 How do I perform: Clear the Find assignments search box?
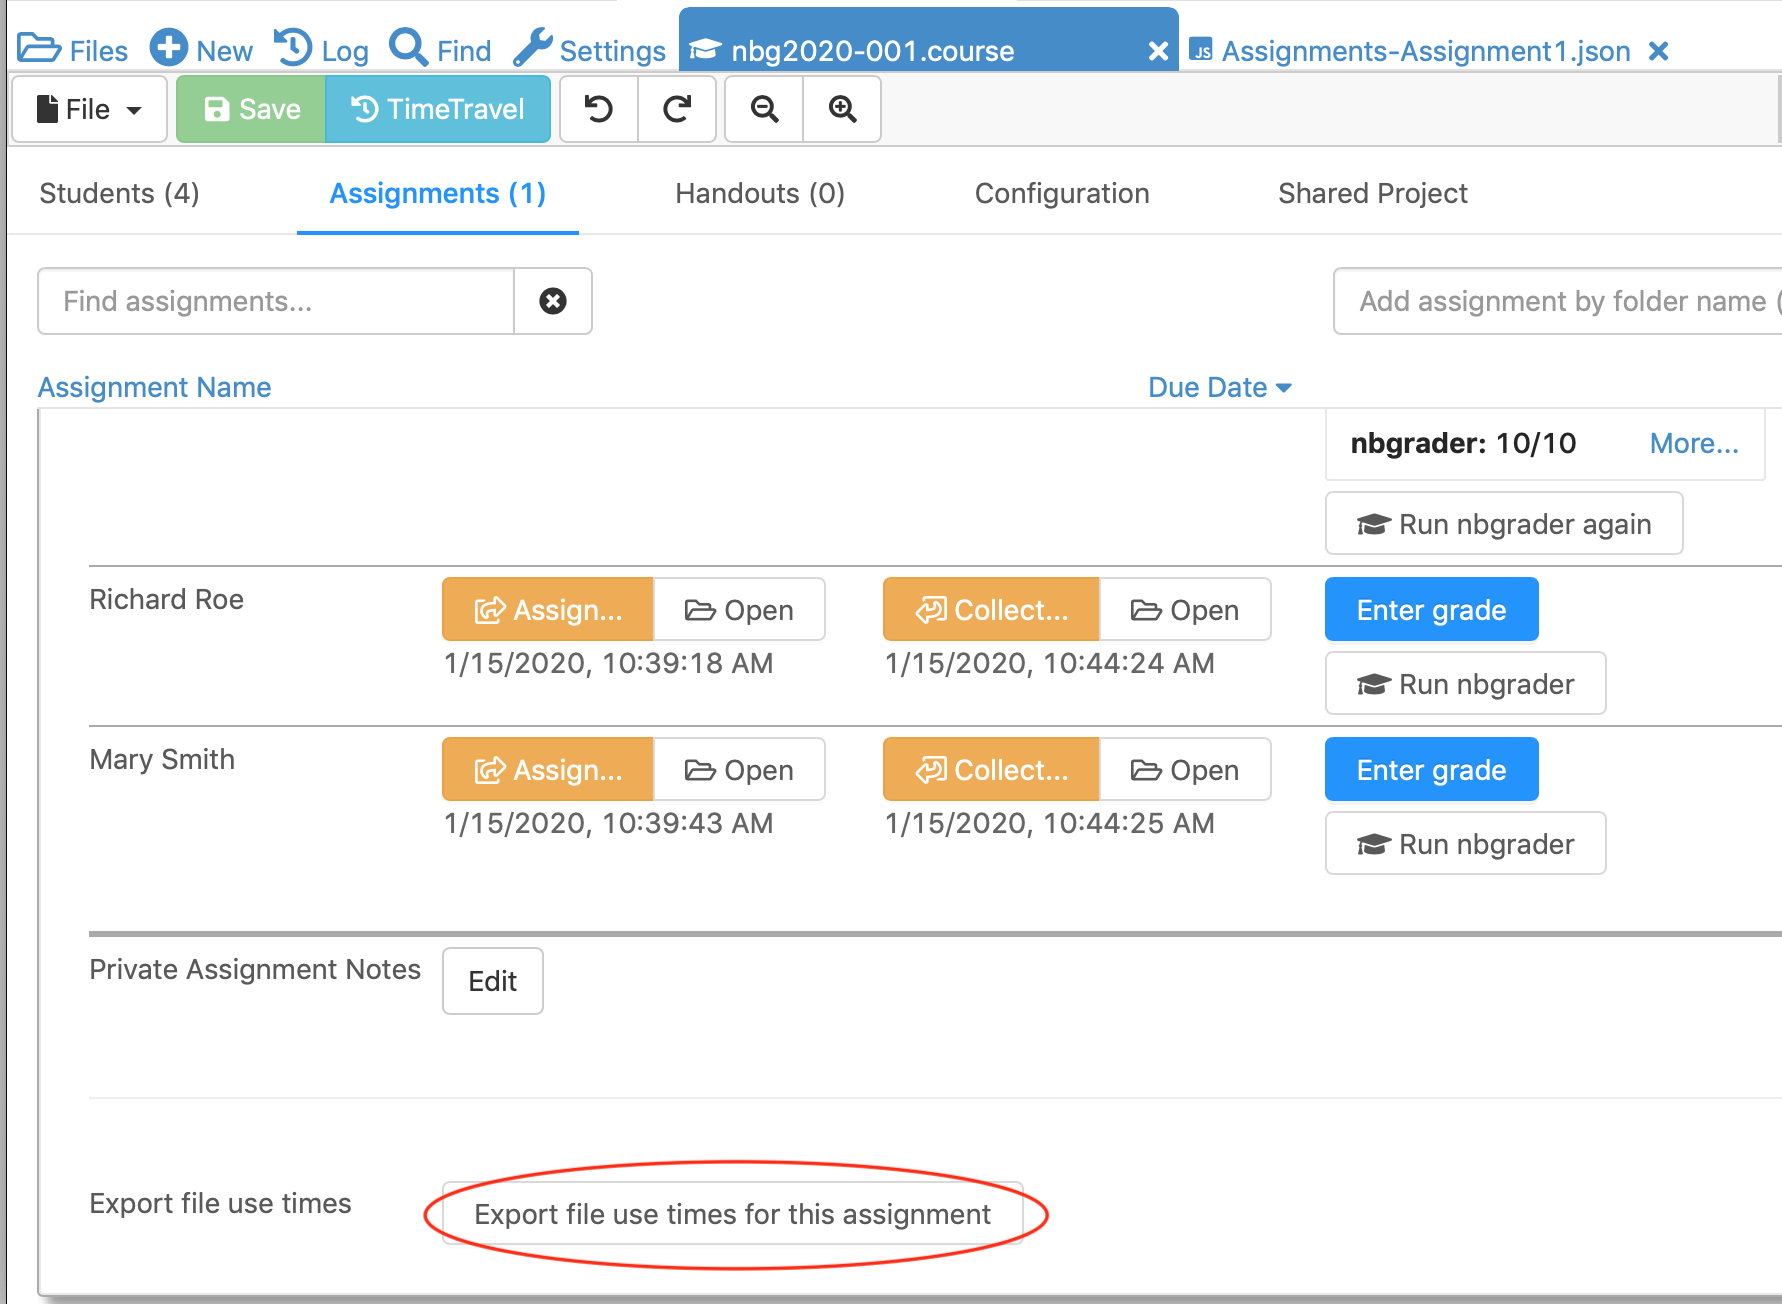point(553,301)
